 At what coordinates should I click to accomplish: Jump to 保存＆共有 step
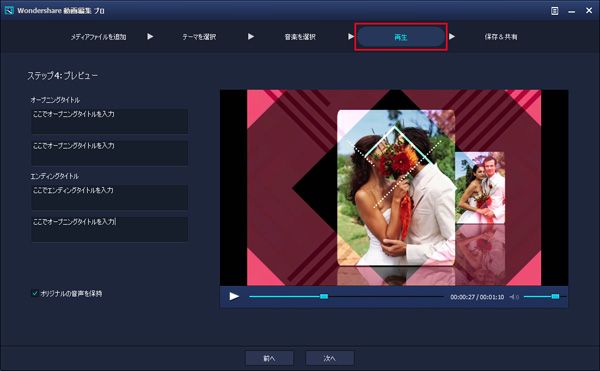click(501, 37)
